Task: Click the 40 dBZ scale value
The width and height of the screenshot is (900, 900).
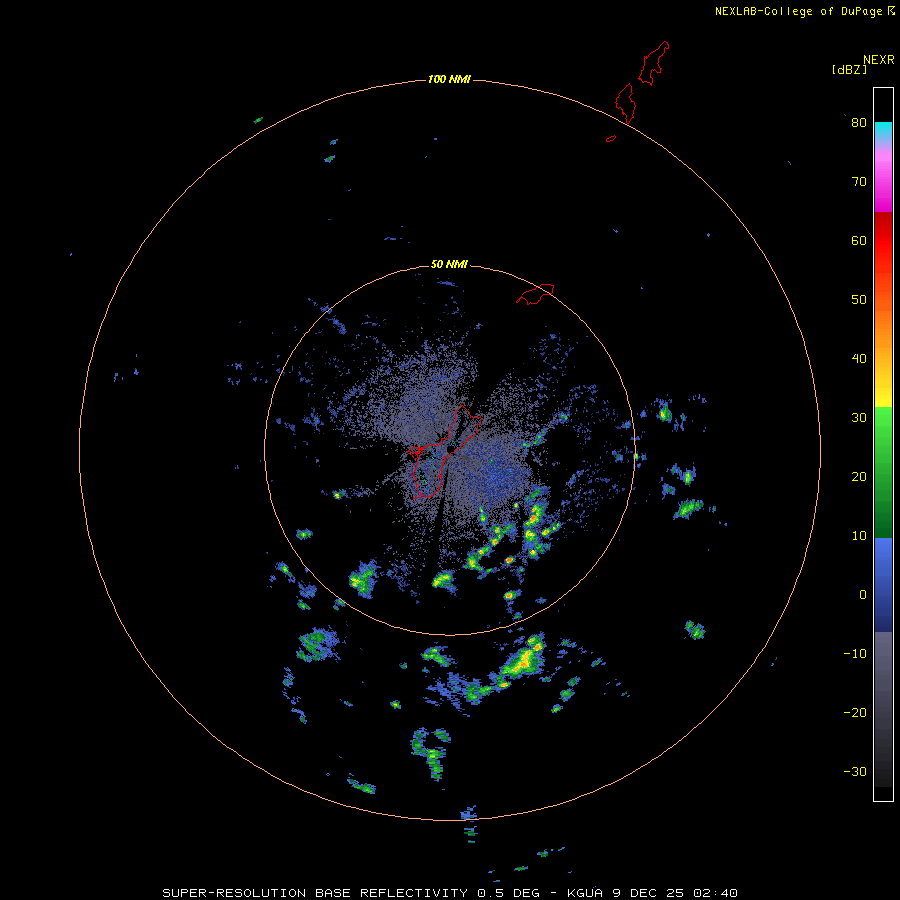Action: point(859,359)
